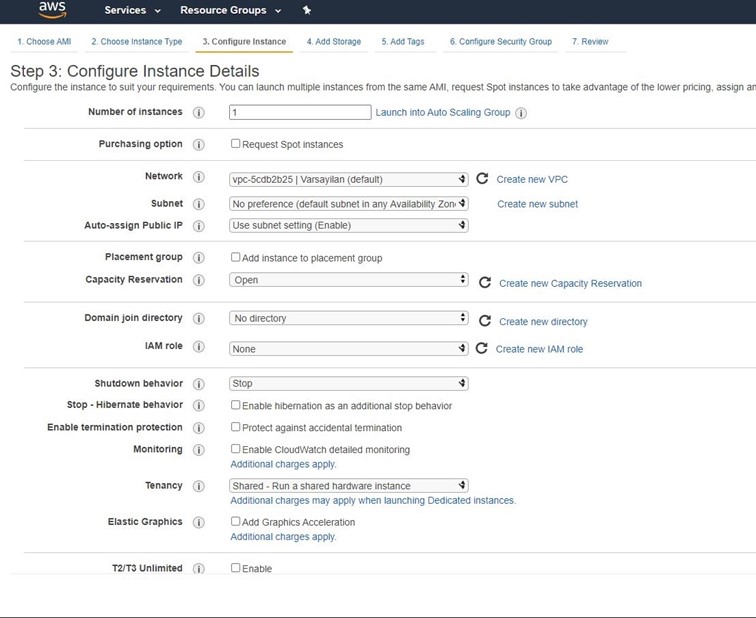Refresh the Domain join directory list

click(x=485, y=321)
